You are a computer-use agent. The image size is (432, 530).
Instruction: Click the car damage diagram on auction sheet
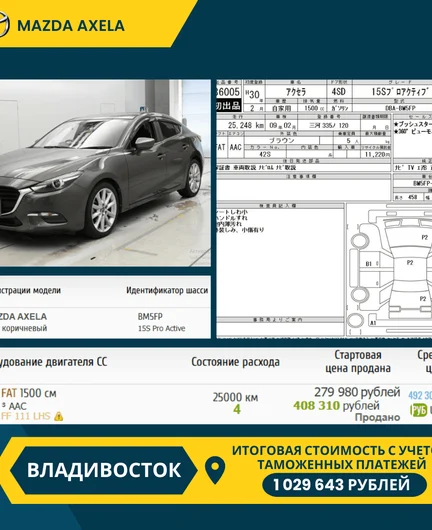390,269
